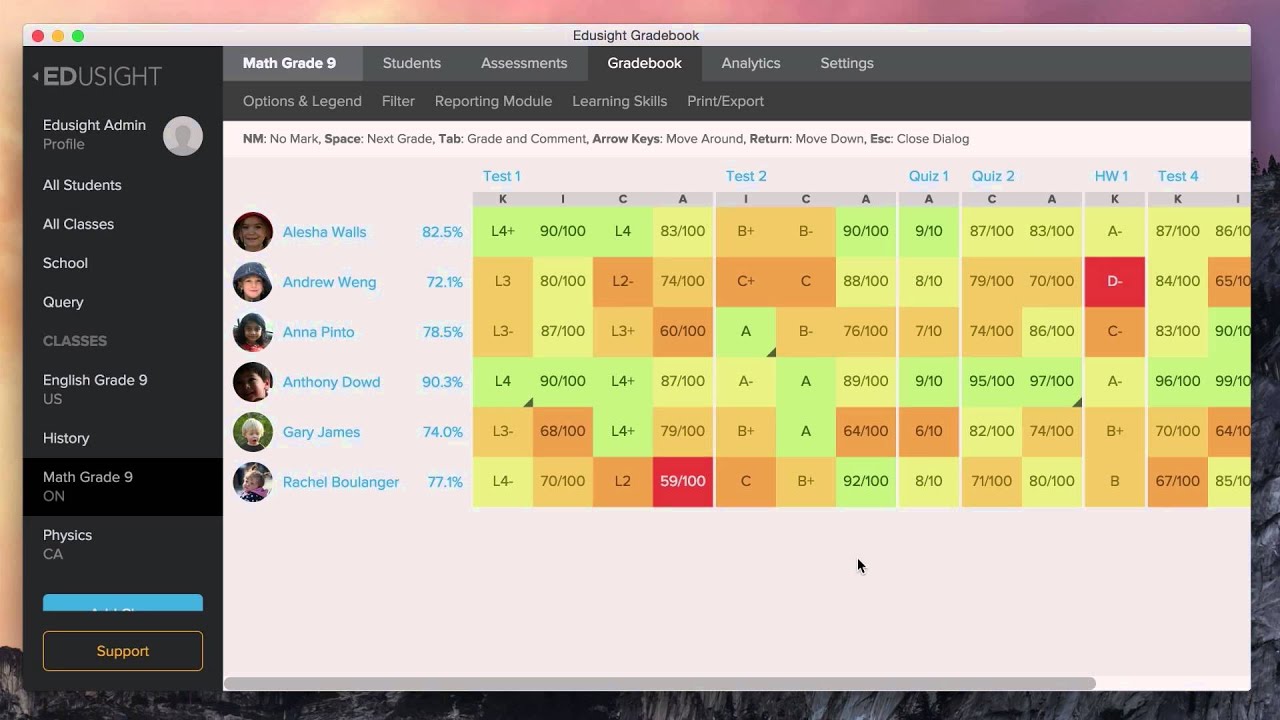The image size is (1280, 720).
Task: Open the HW 1 assessment header
Action: click(x=1111, y=176)
